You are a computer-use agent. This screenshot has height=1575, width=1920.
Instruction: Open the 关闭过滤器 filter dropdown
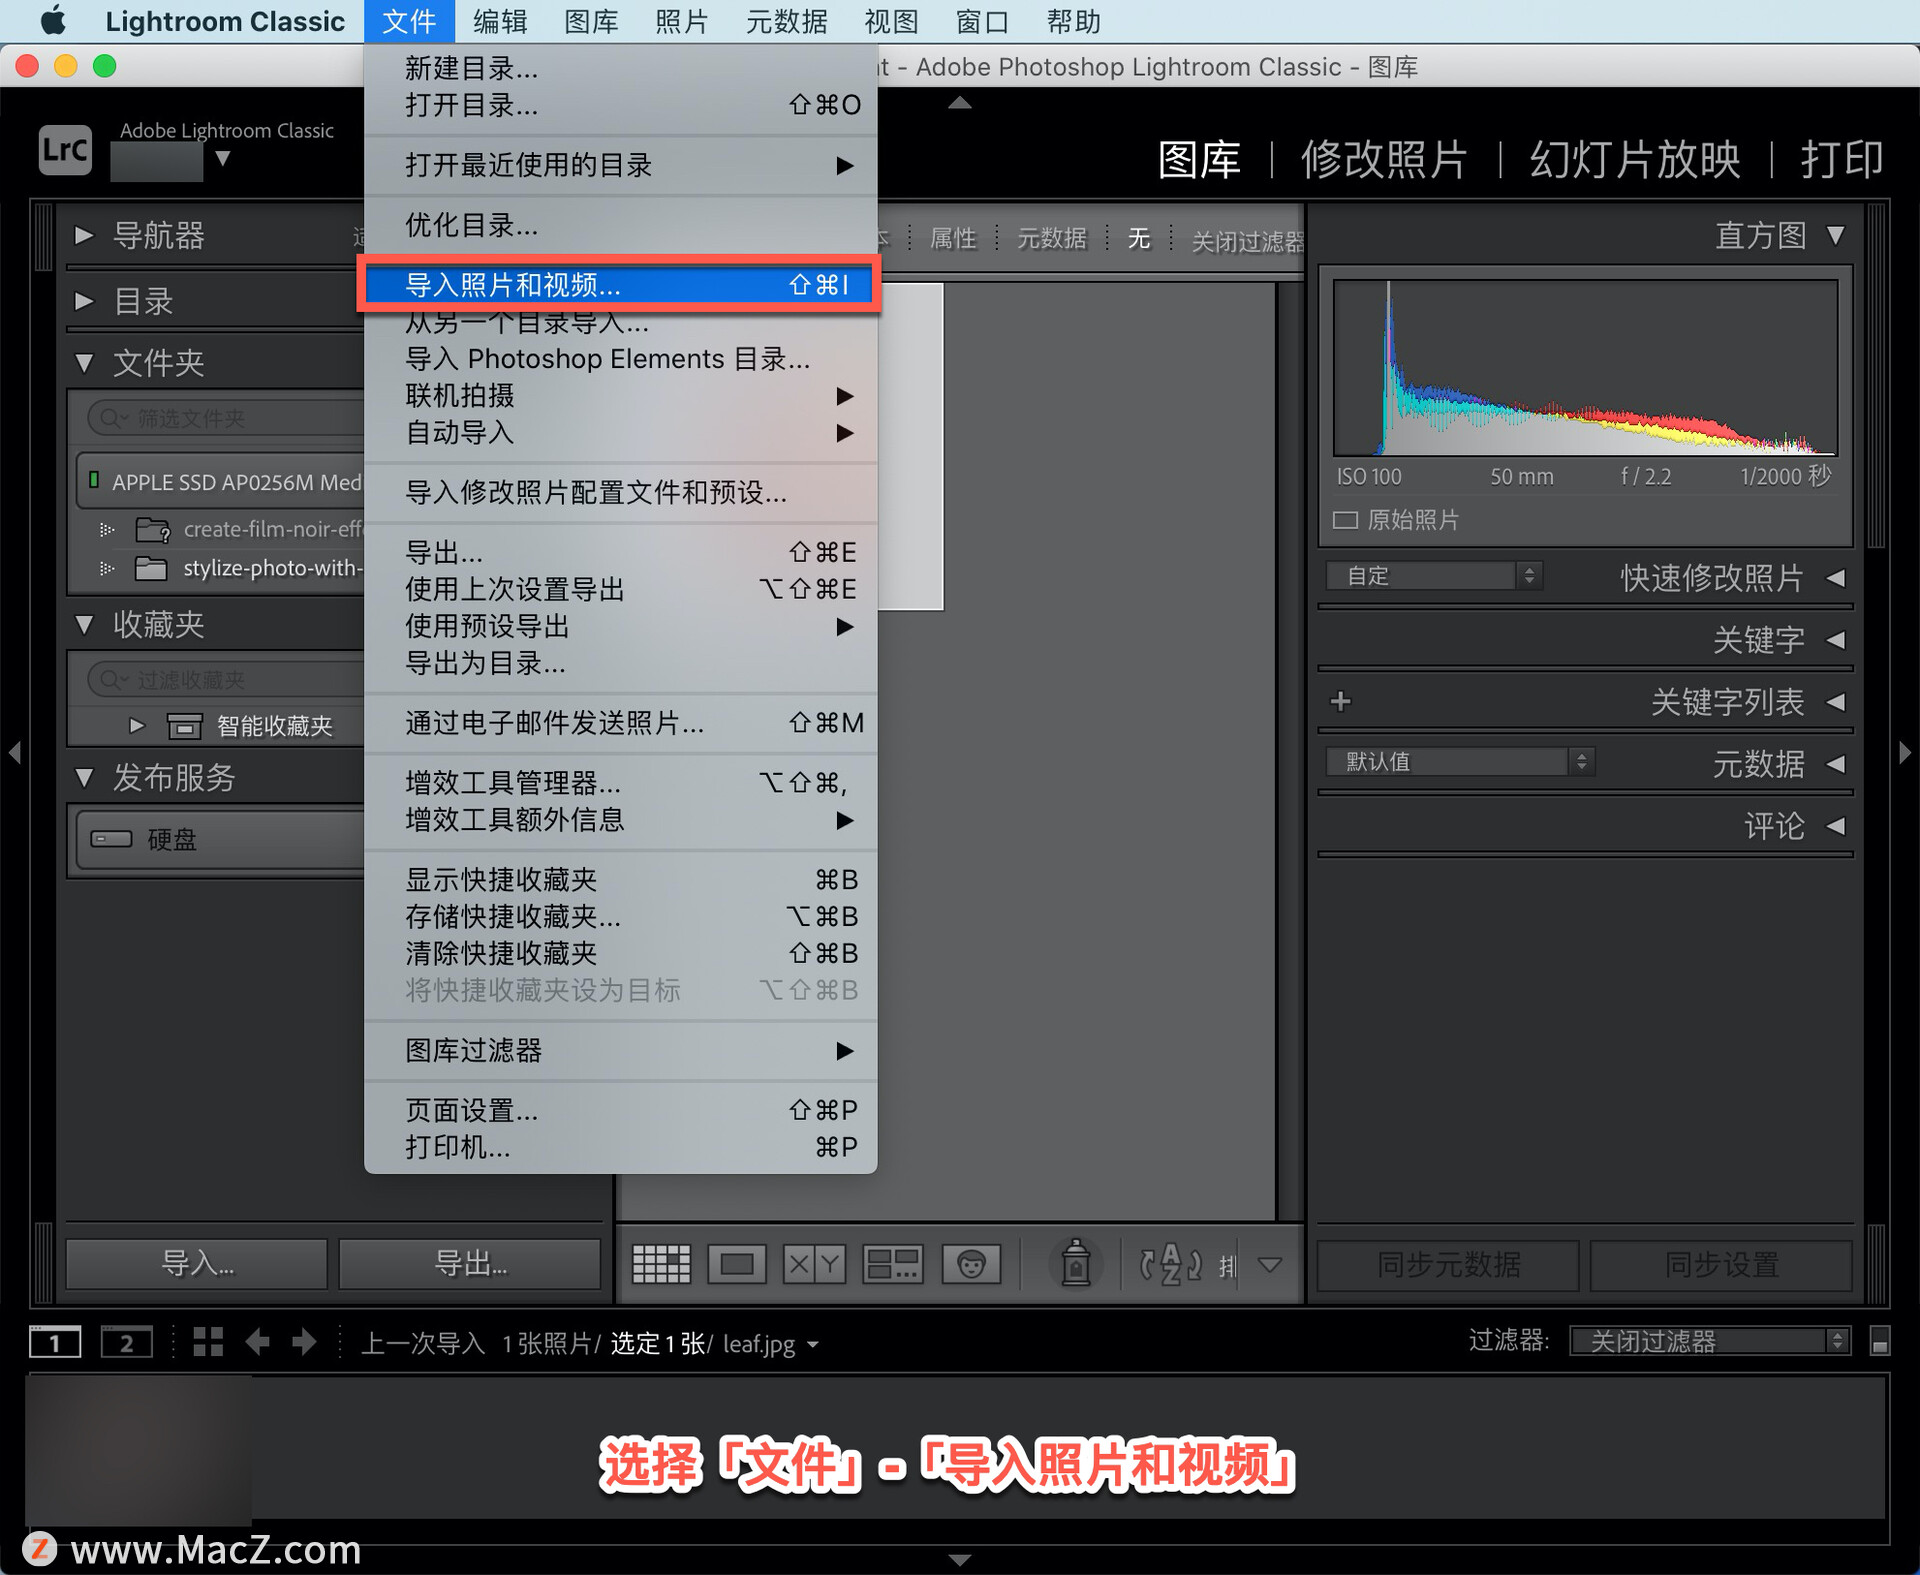(1710, 1341)
